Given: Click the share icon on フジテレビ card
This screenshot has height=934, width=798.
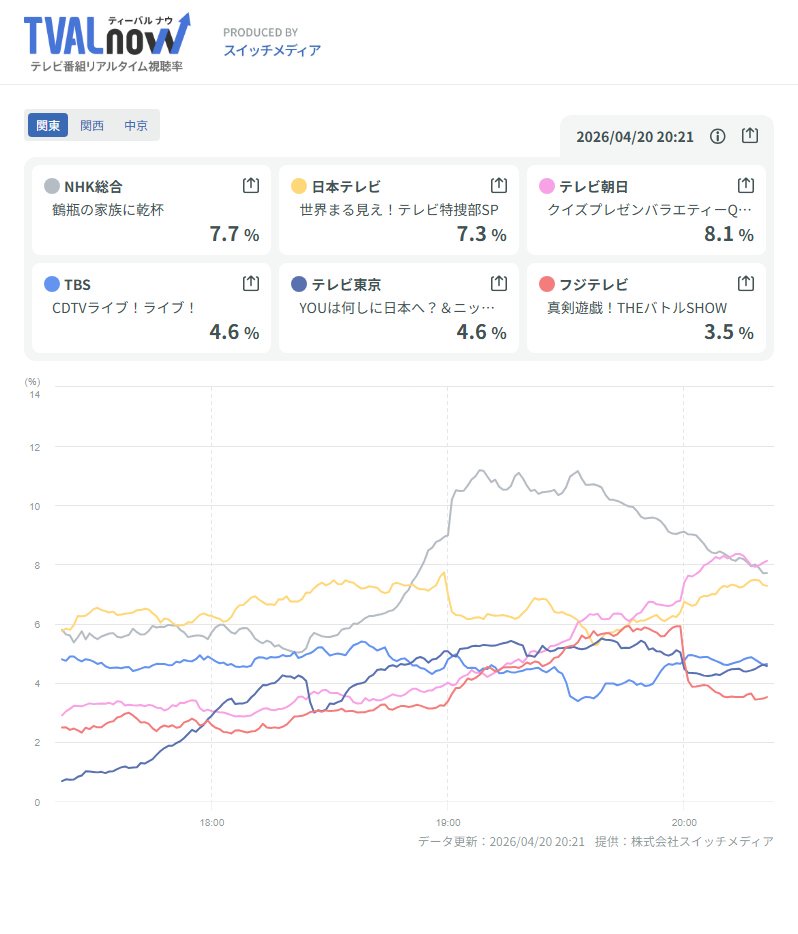Looking at the screenshot, I should pos(745,284).
